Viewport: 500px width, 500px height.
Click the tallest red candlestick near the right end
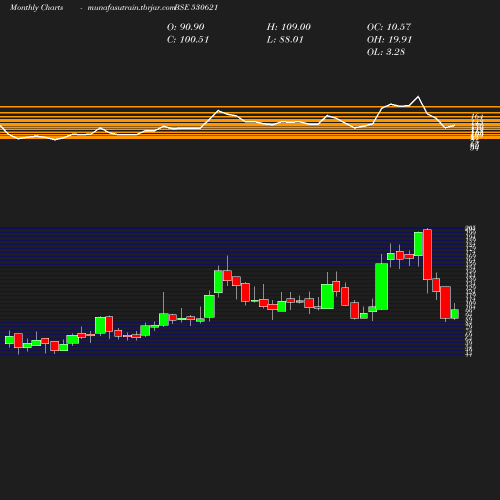427,255
